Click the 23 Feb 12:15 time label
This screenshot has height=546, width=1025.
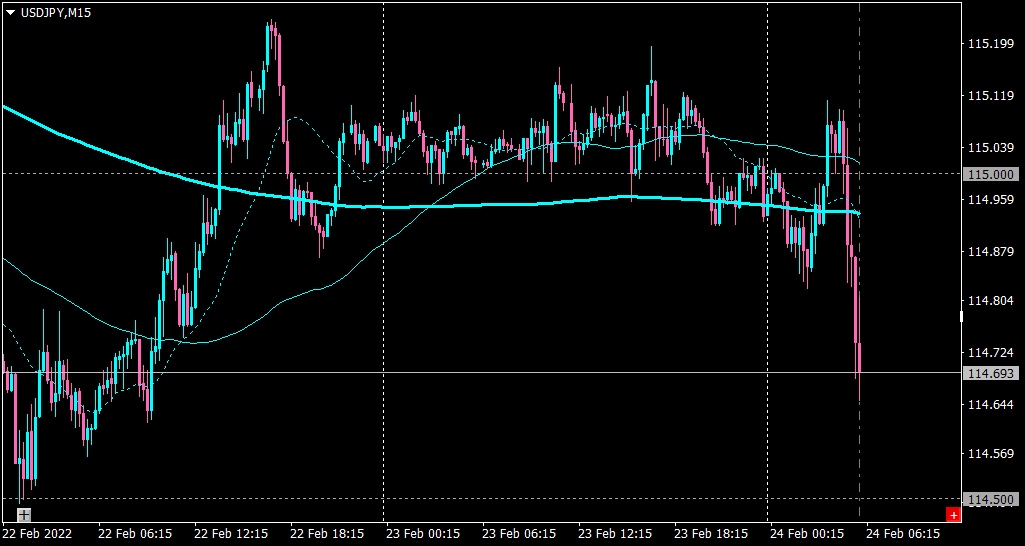coord(616,534)
